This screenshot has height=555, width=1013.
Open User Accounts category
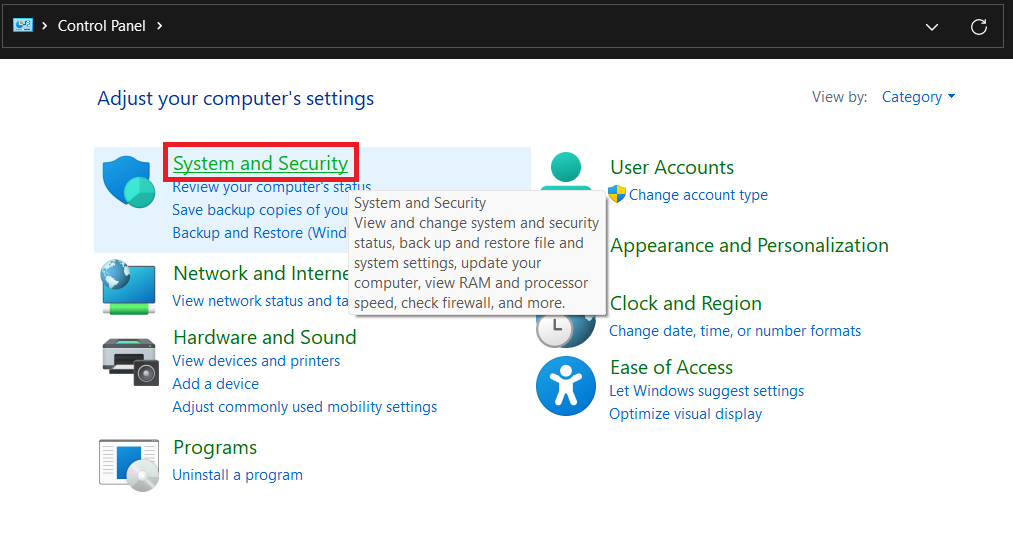pyautogui.click(x=672, y=167)
